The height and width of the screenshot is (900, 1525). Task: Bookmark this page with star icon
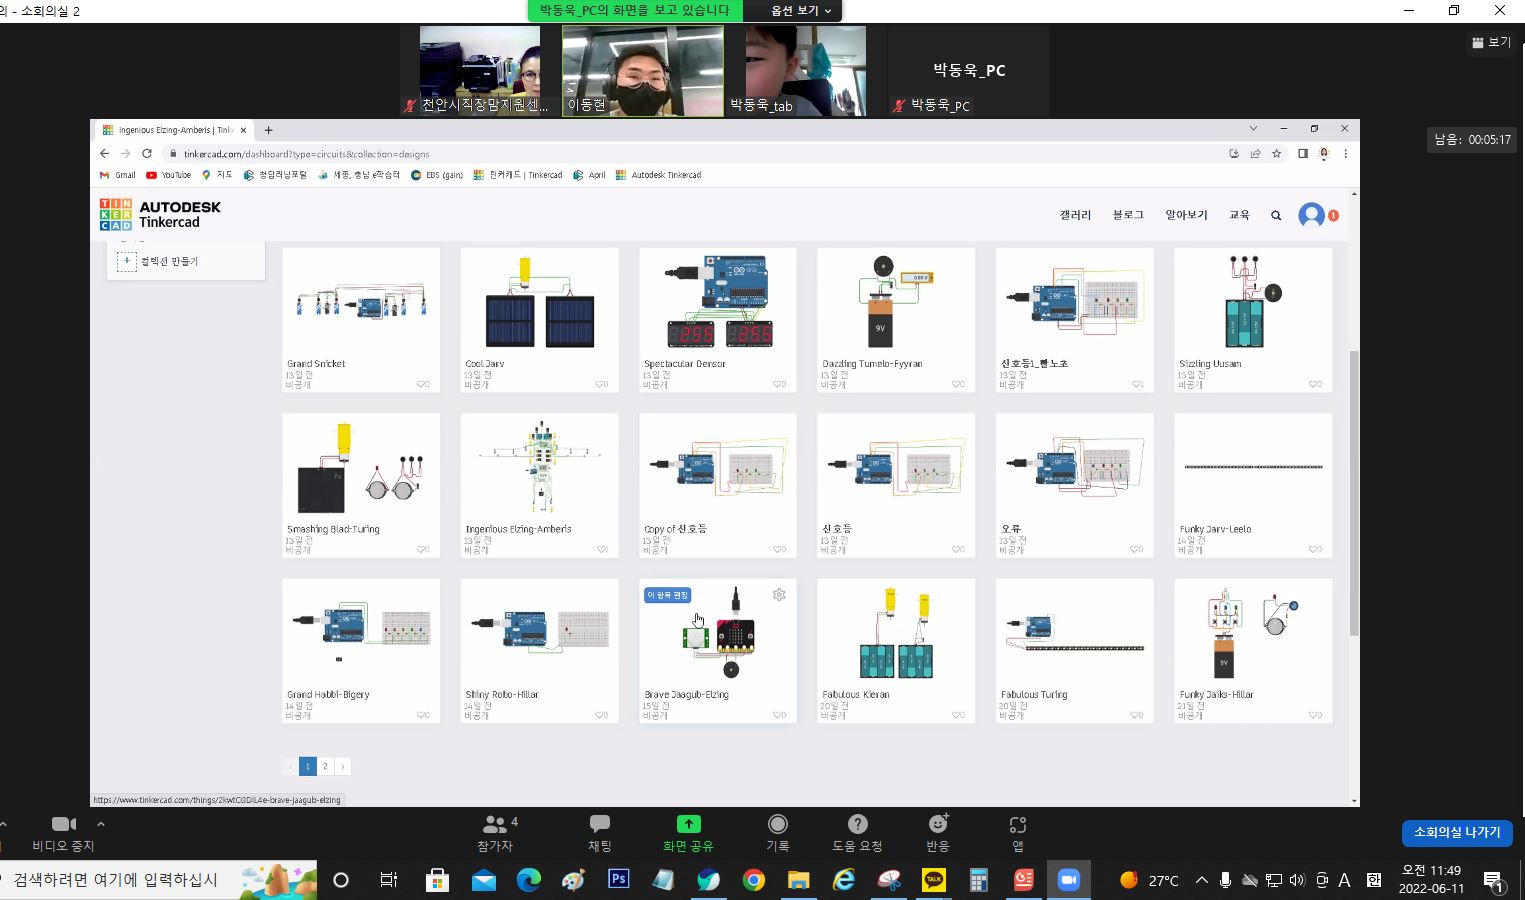1277,154
